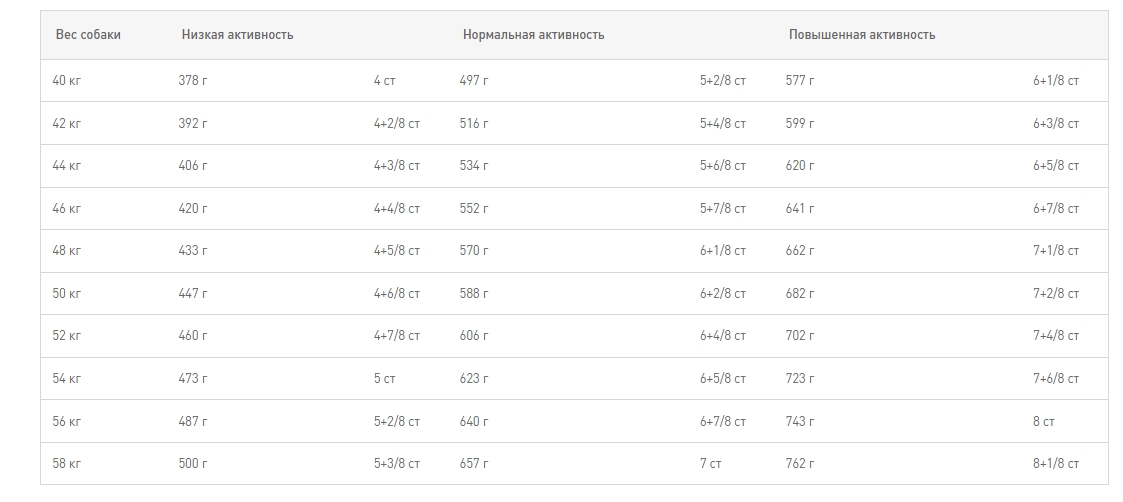The width and height of the screenshot is (1123, 502).
Task: Click the 7+6/8 ст value
Action: (x=1056, y=379)
